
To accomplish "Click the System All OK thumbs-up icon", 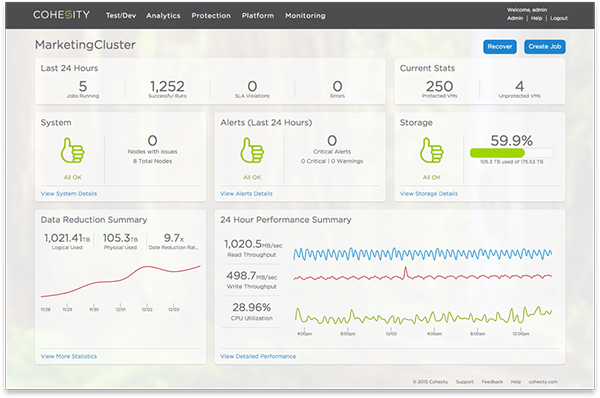I will 72,150.
